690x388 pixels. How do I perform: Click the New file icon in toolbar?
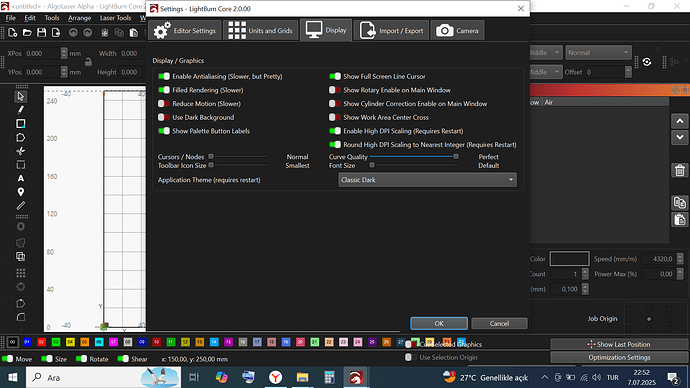13,33
